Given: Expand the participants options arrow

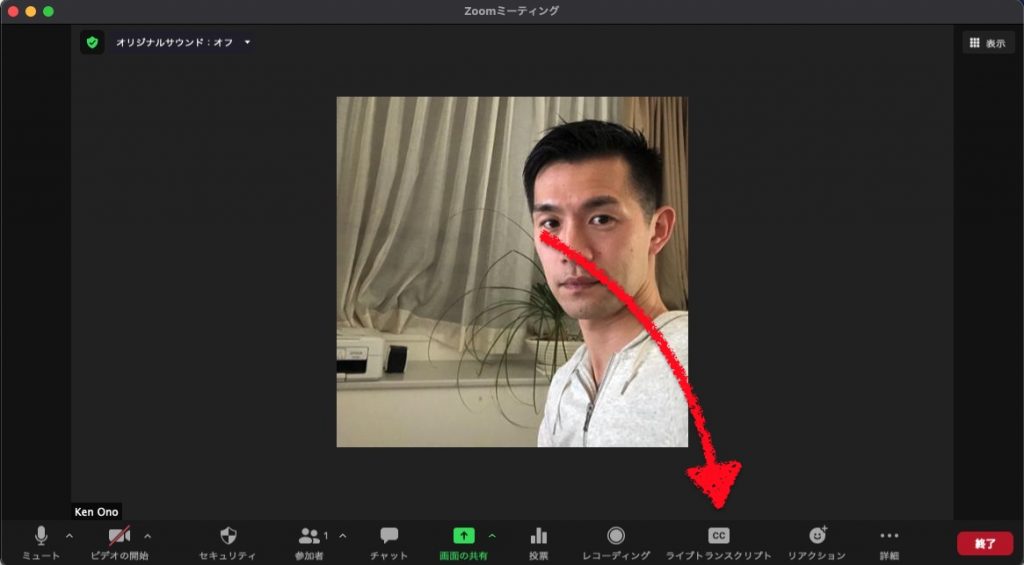Looking at the screenshot, I should point(343,536).
